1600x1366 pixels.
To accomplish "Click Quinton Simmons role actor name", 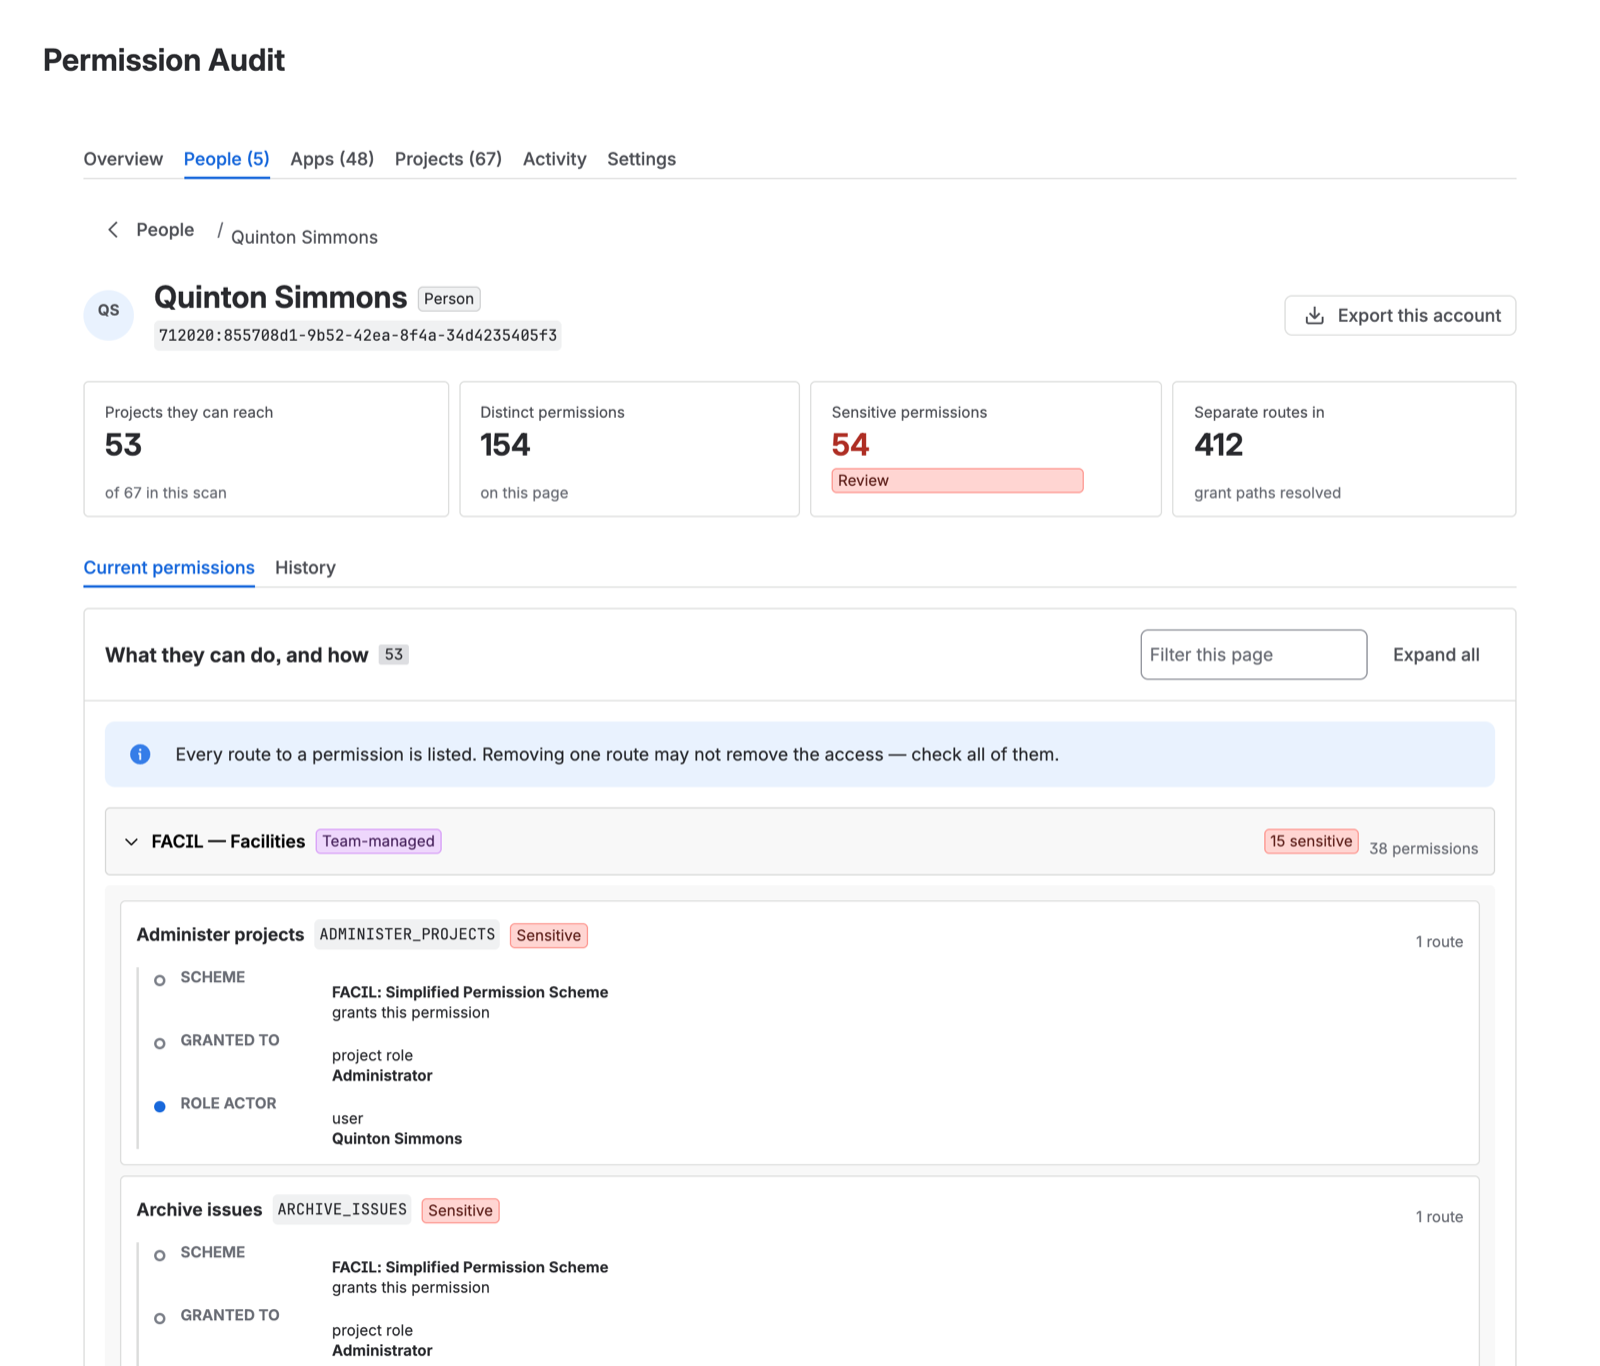I will tap(397, 1139).
